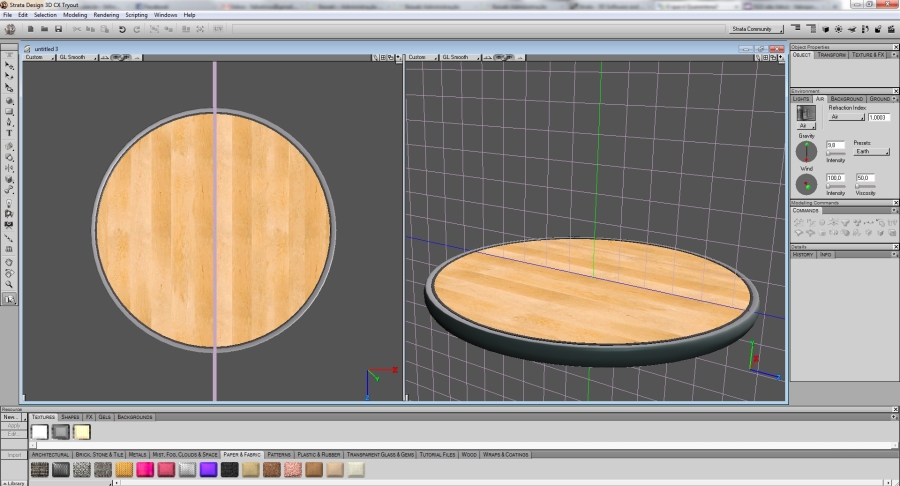Viewport: 900px width, 486px height.
Task: Switch to the Lights tab in Environment
Action: point(801,99)
